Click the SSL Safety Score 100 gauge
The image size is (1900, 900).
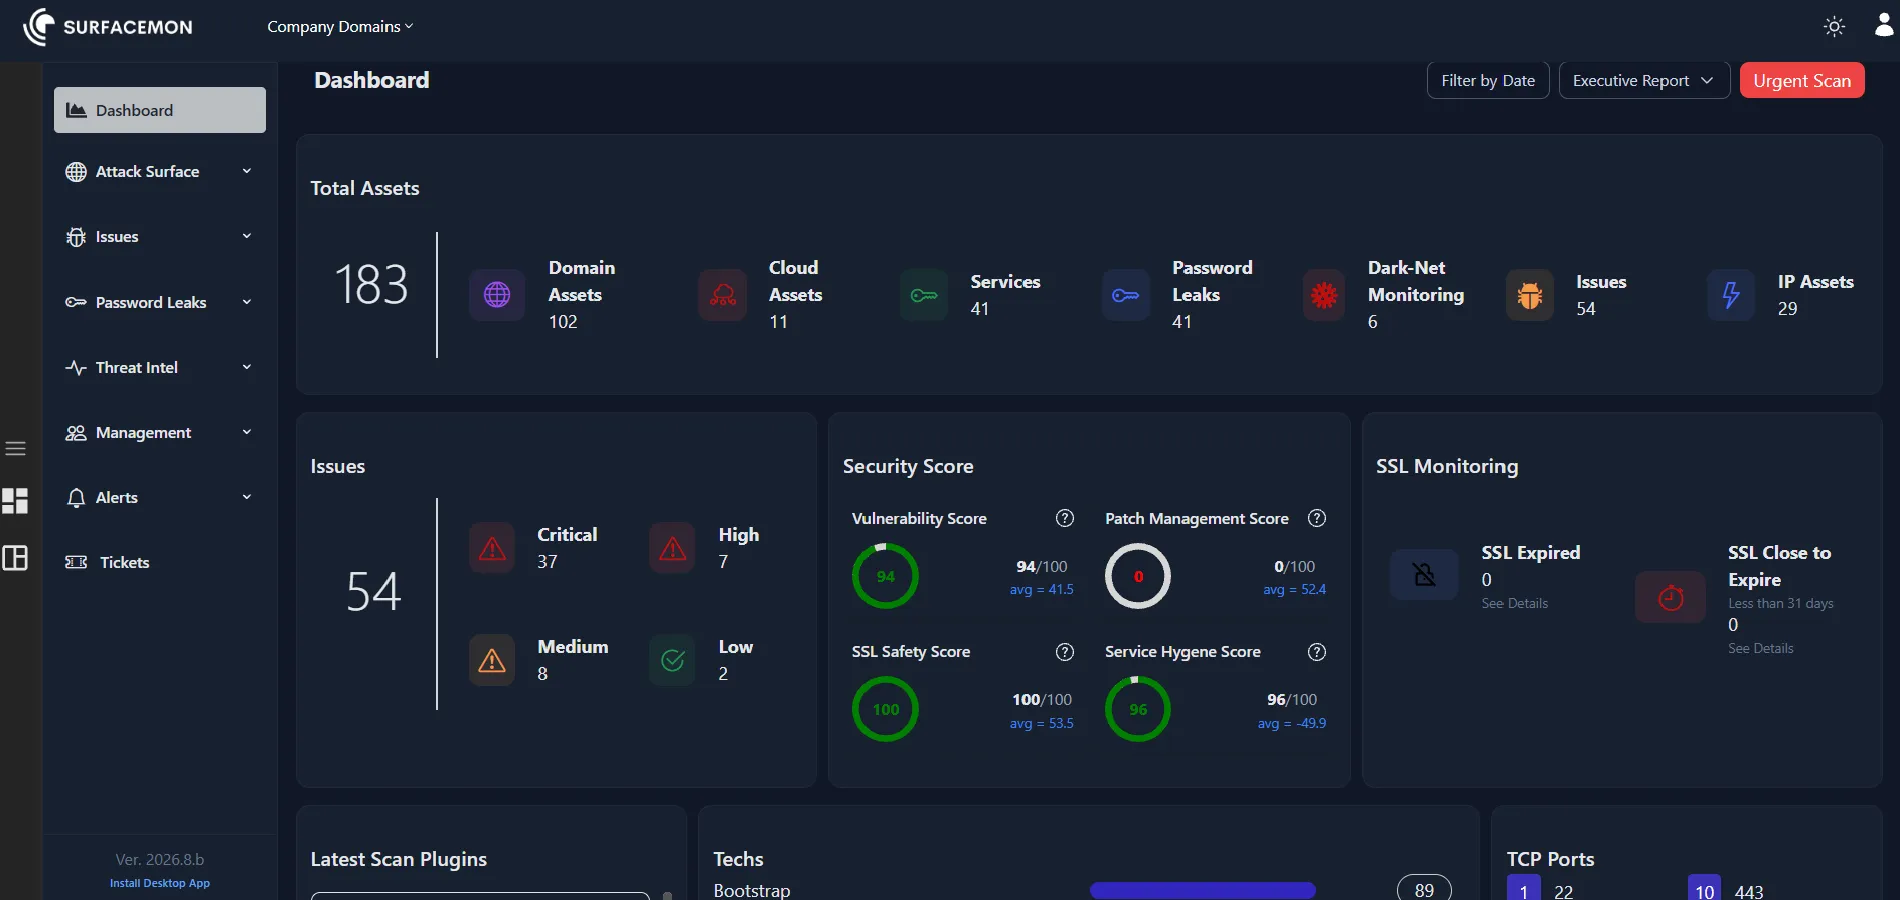885,709
